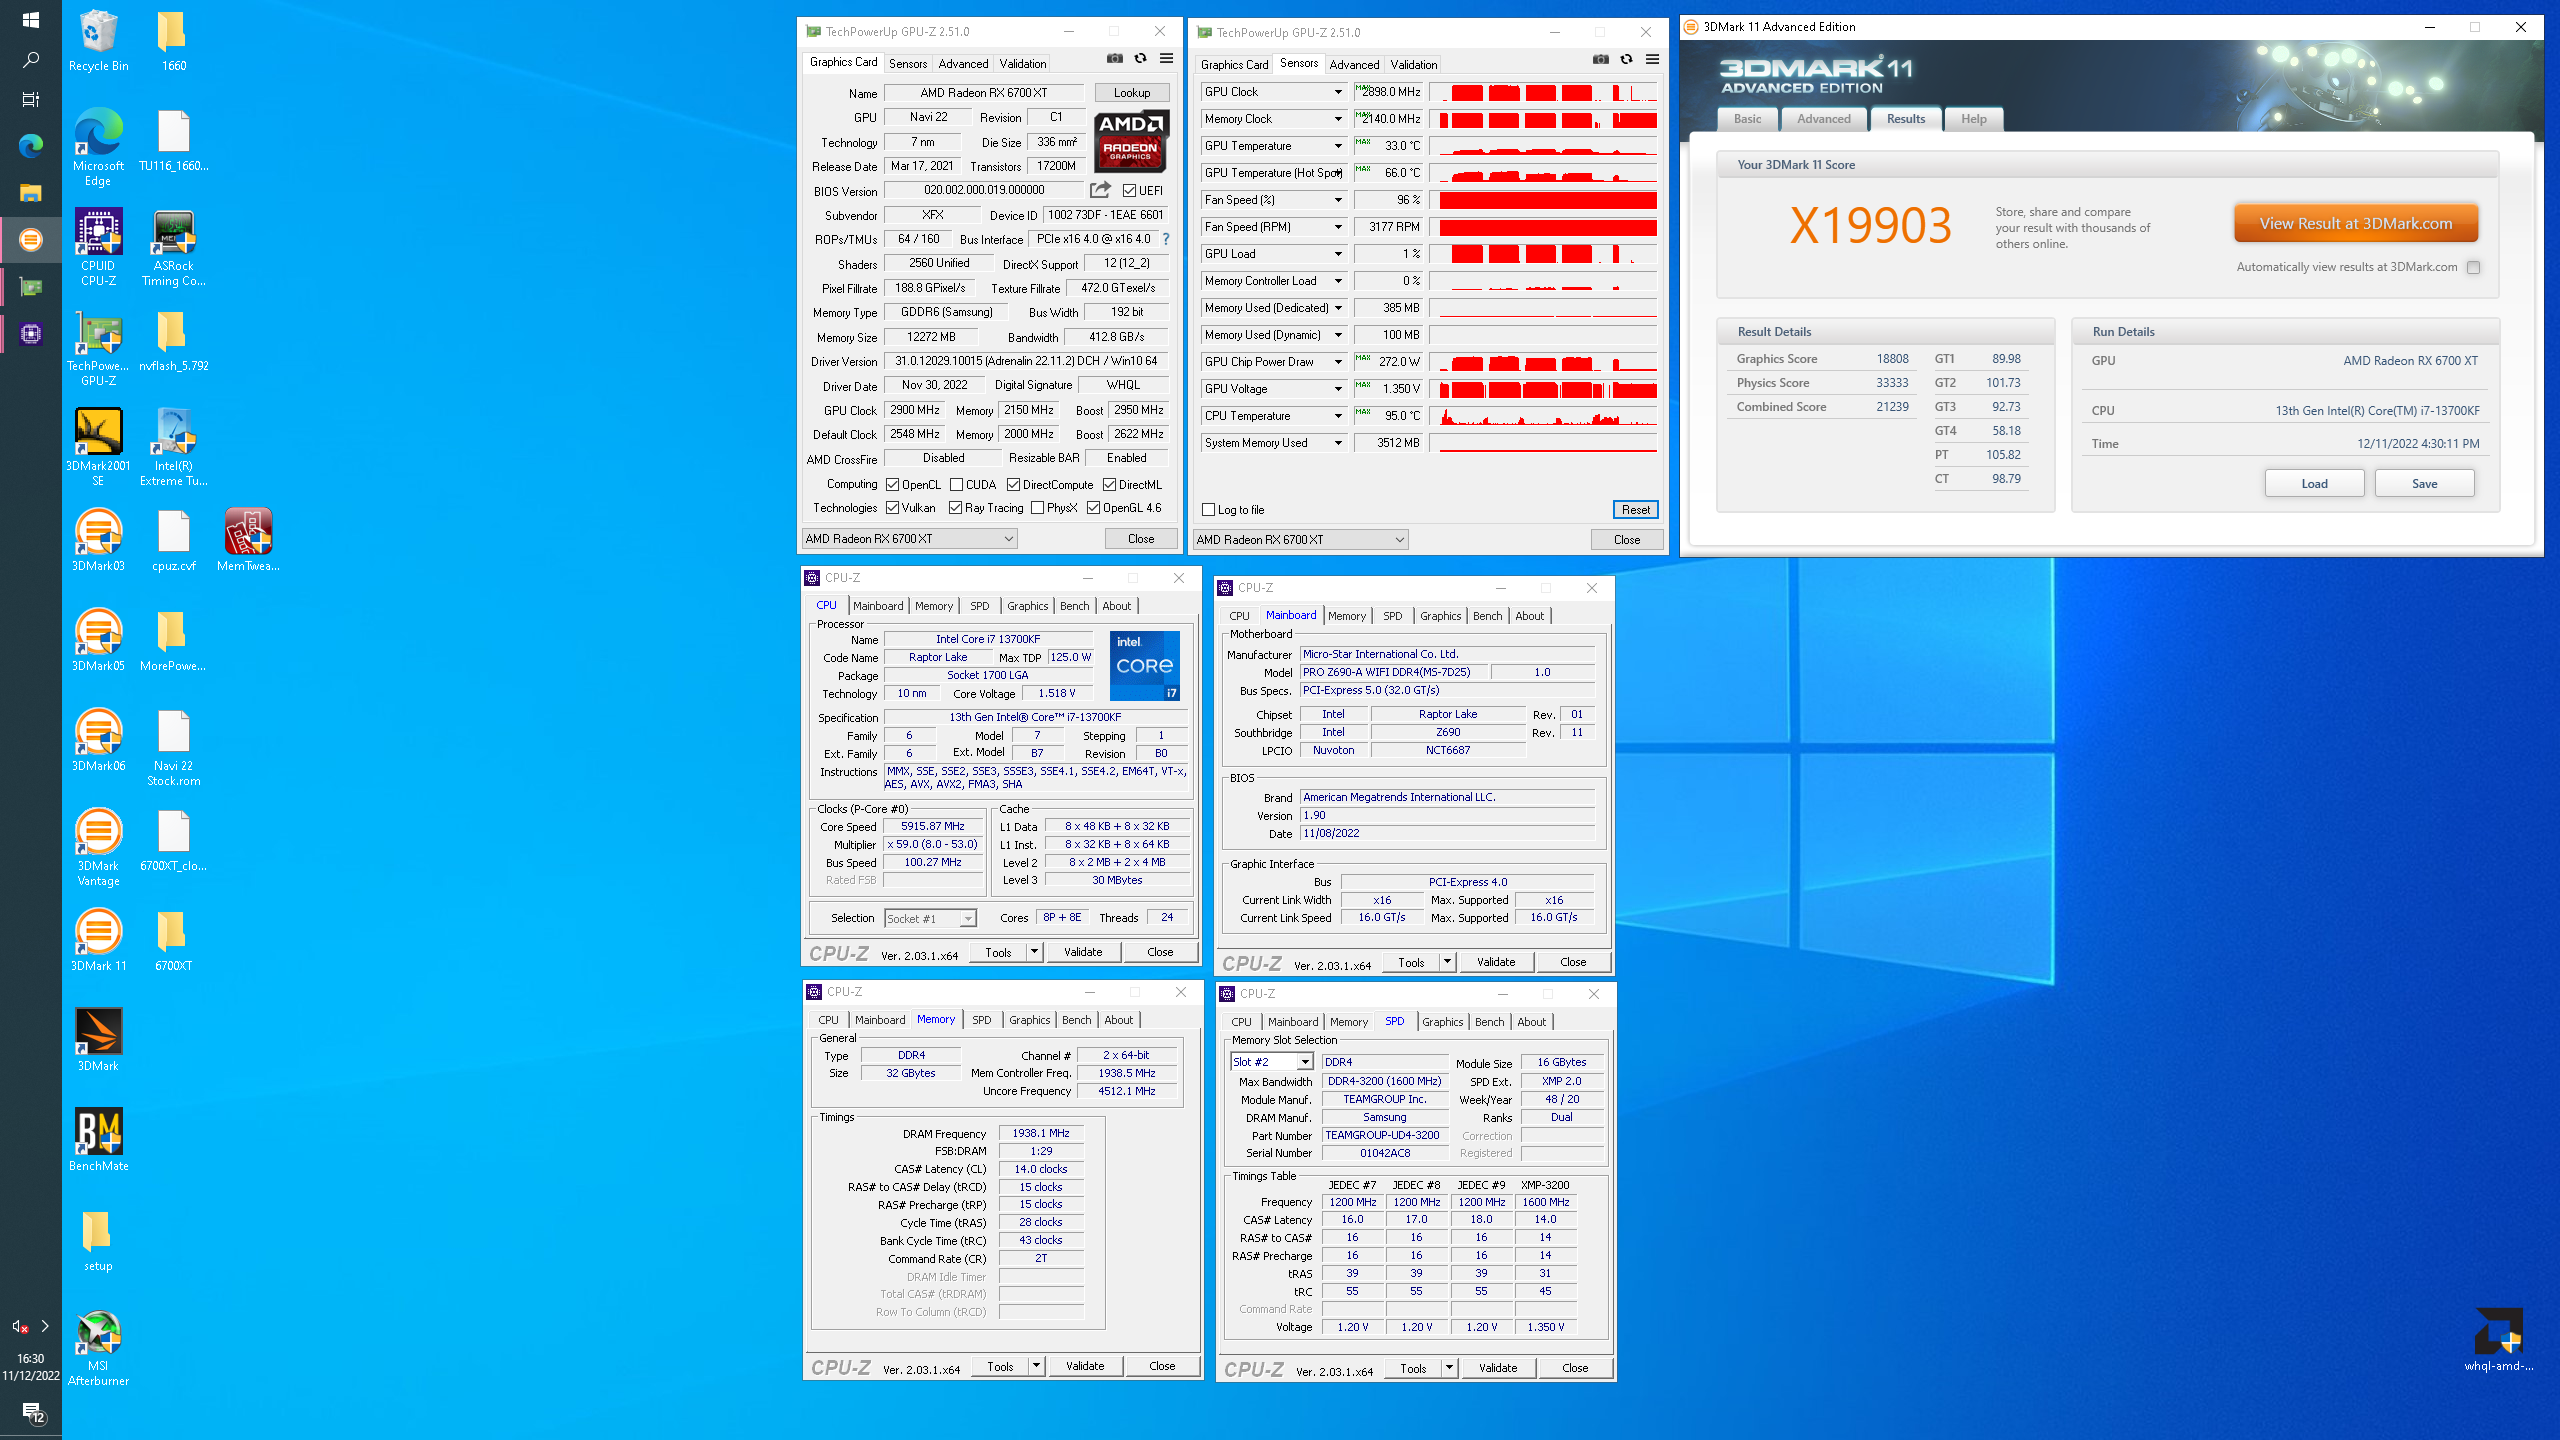Open GPU selector dropdown in GPU-Z Sensors window
Viewport: 2560px width, 1440px height.
pos(1300,540)
